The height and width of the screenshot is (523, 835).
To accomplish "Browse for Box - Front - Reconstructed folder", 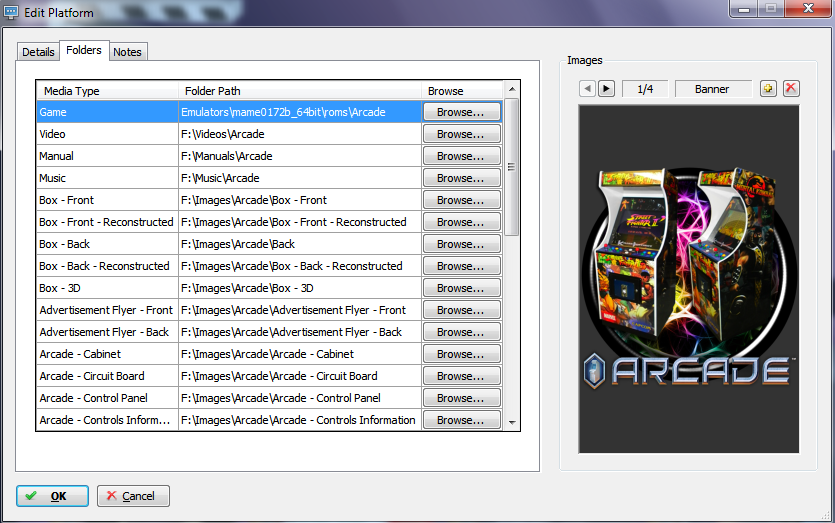I will pyautogui.click(x=462, y=222).
